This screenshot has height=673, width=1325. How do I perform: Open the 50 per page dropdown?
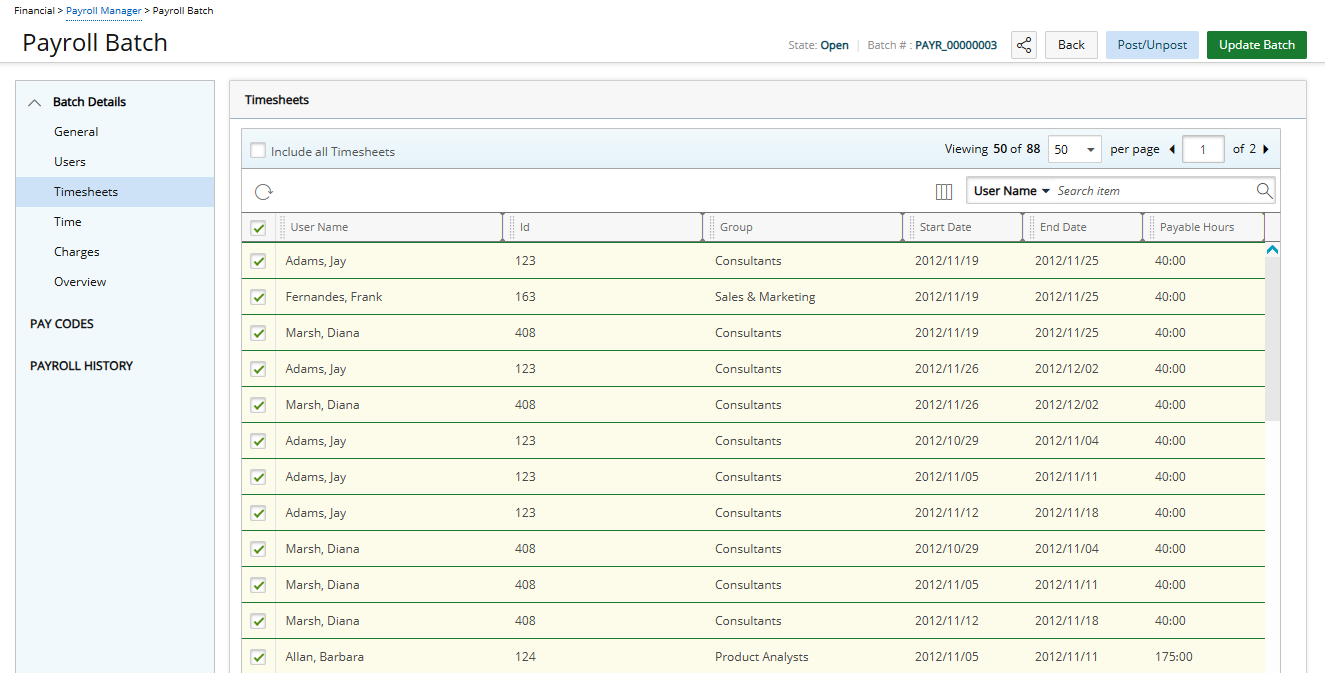pos(1075,150)
